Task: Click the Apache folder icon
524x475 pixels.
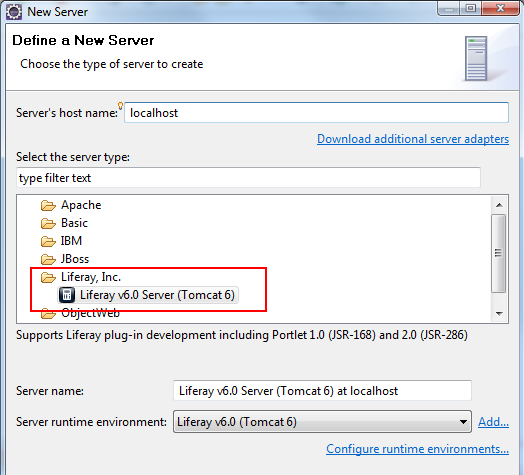Action: coord(48,206)
